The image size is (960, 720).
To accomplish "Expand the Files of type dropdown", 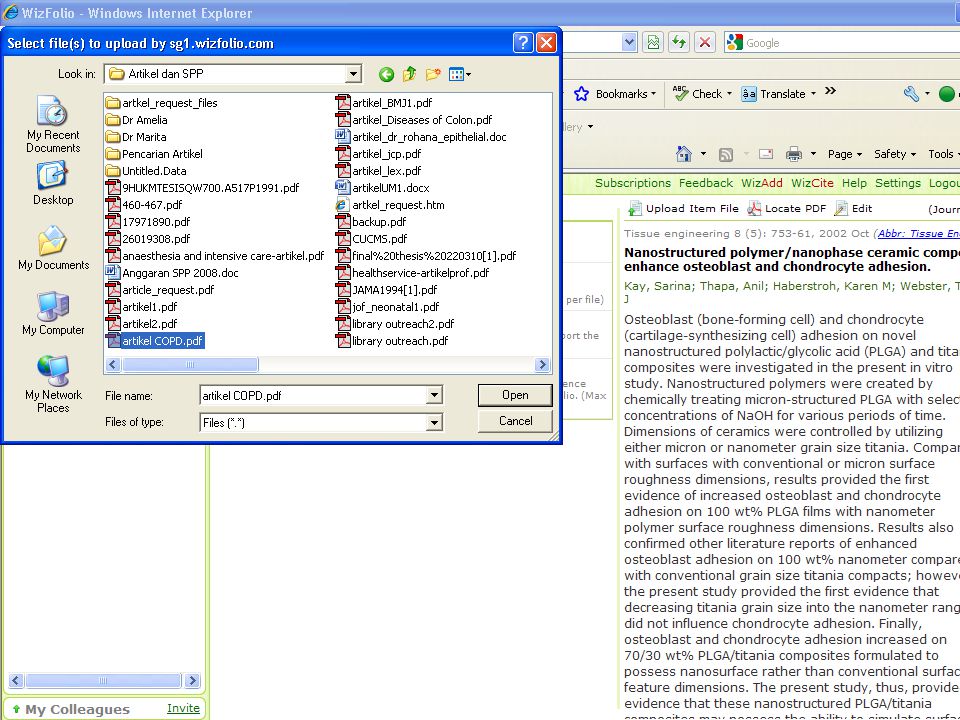I will pyautogui.click(x=434, y=422).
